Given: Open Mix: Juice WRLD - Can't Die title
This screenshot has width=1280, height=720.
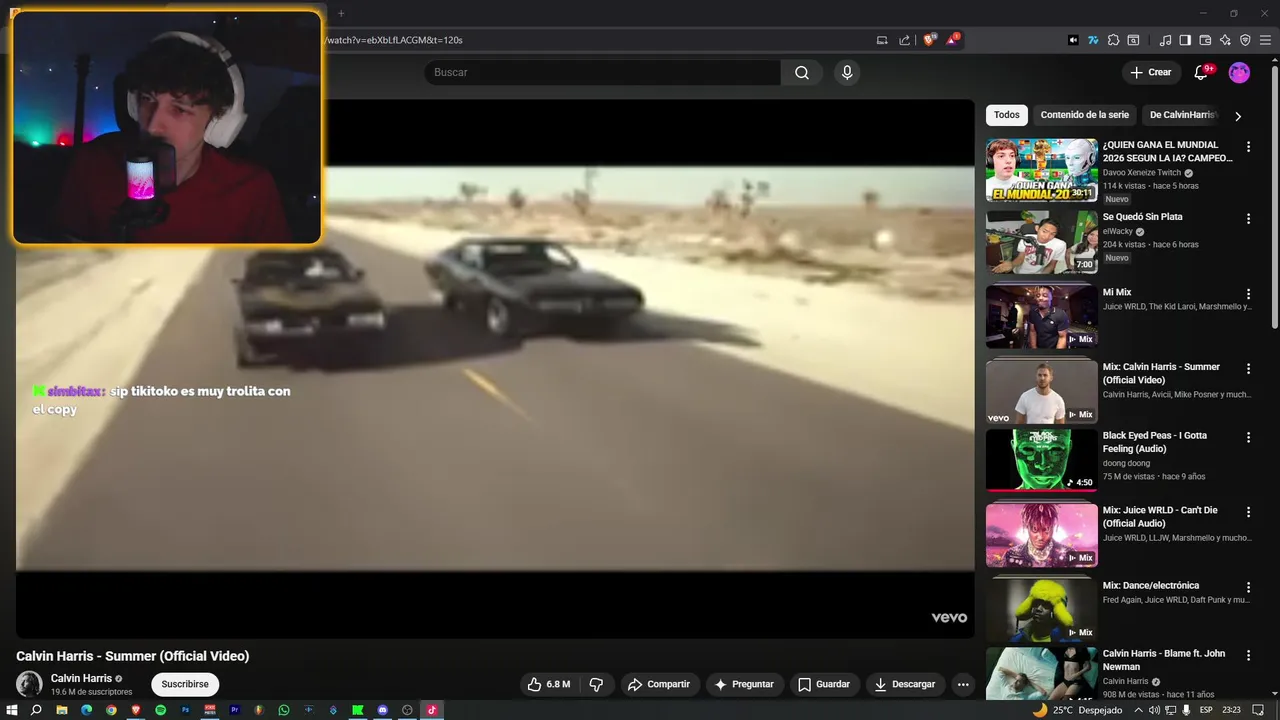Looking at the screenshot, I should (1160, 516).
